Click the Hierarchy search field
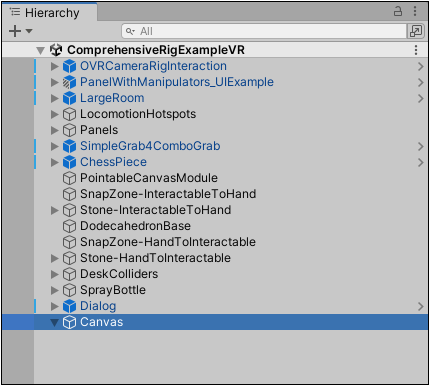Image resolution: width=430 pixels, height=386 pixels. coord(264,31)
